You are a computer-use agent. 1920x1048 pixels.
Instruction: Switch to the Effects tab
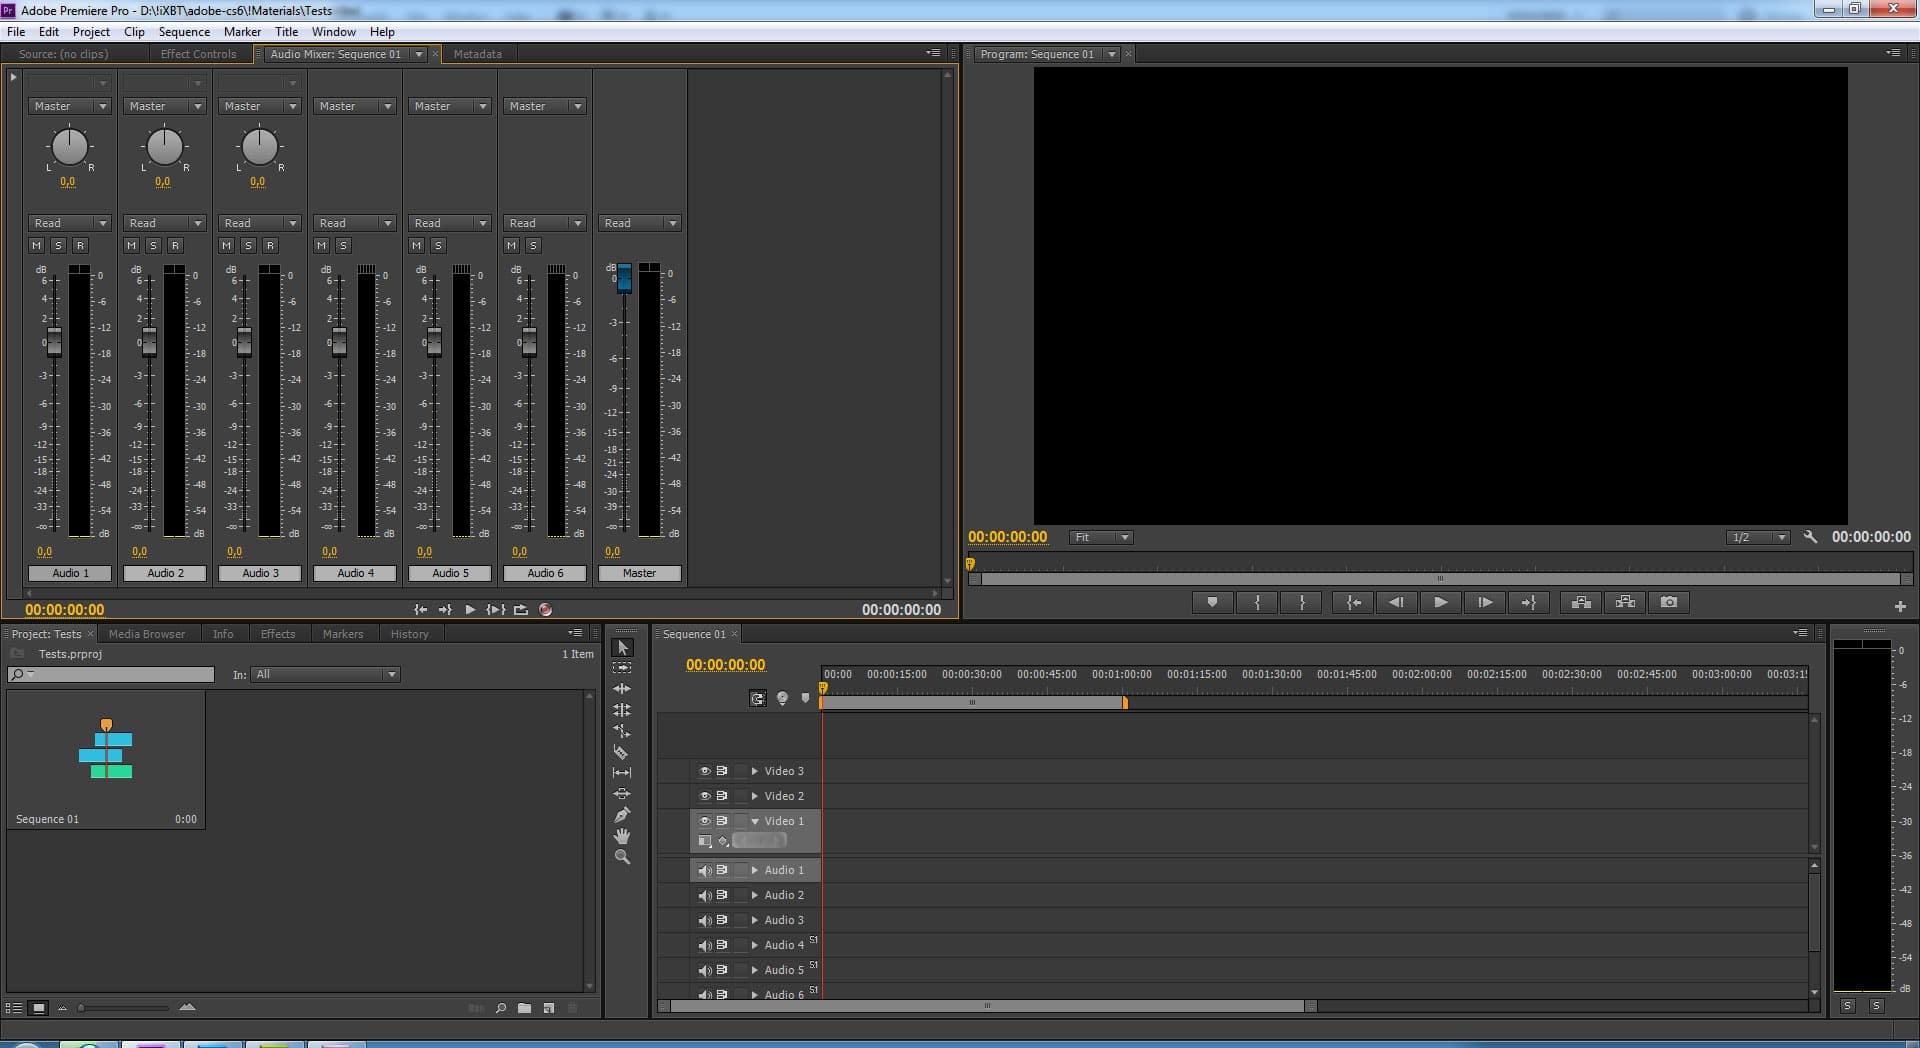pyautogui.click(x=278, y=634)
